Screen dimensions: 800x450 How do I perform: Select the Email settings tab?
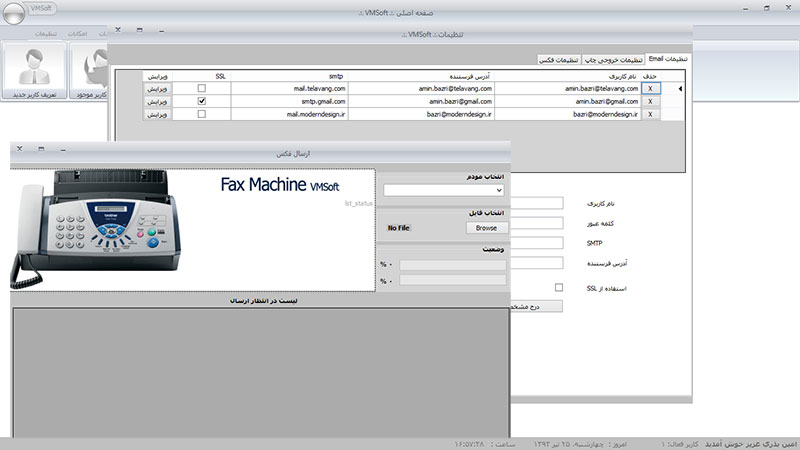coord(667,59)
